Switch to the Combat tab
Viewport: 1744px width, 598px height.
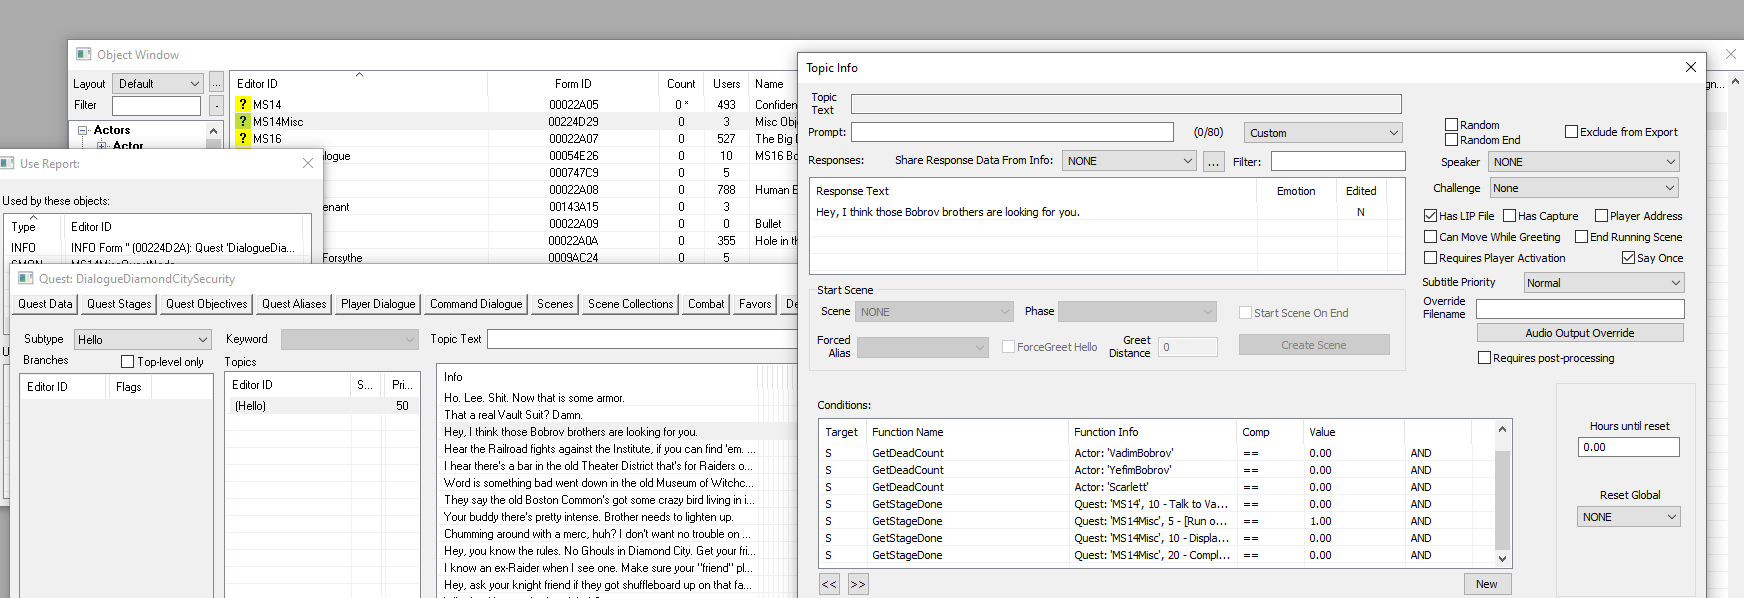(706, 304)
